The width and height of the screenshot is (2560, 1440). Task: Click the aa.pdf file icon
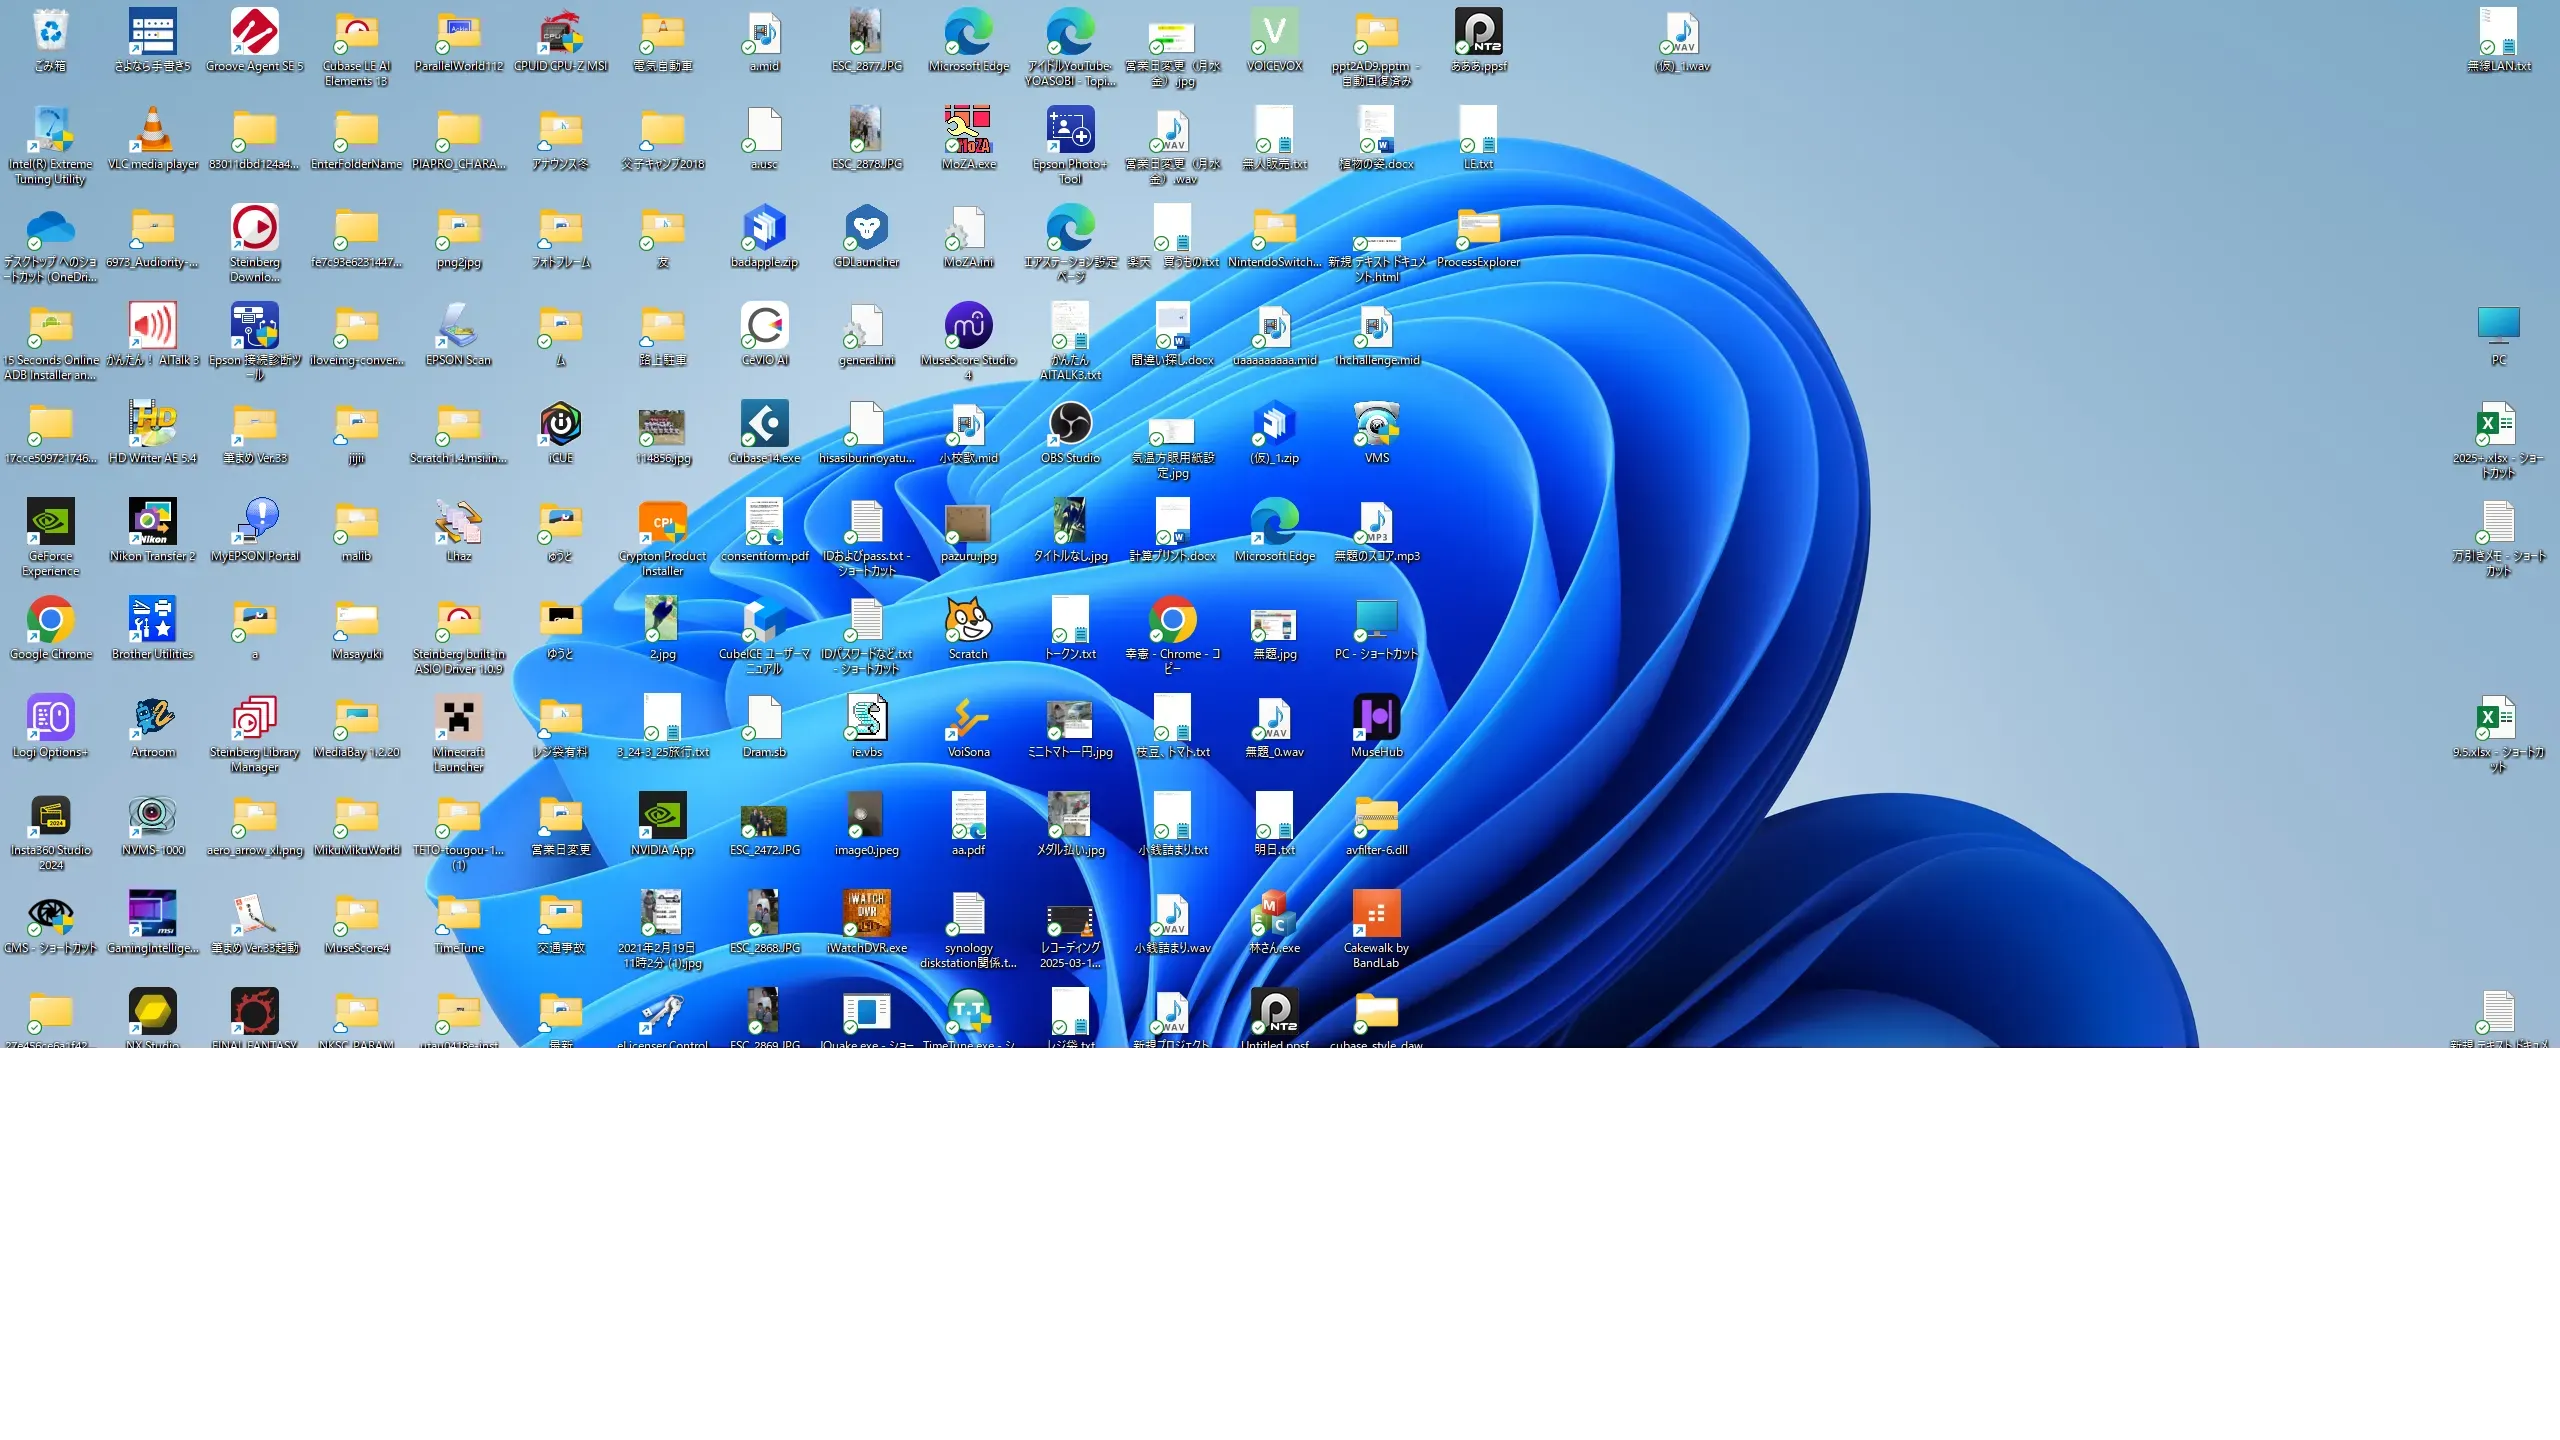click(968, 817)
